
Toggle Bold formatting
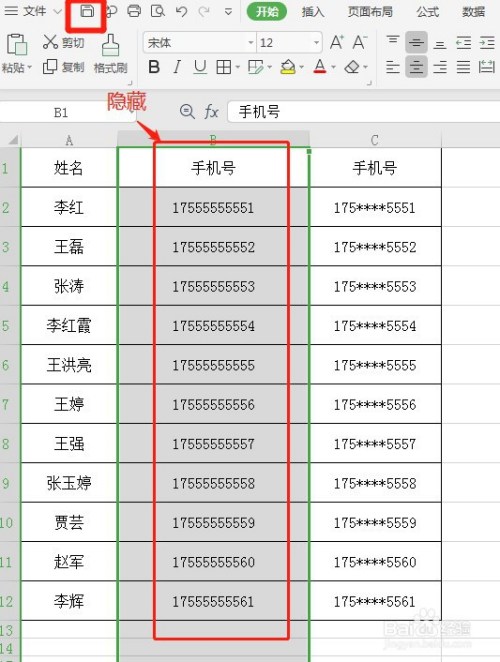click(x=154, y=67)
